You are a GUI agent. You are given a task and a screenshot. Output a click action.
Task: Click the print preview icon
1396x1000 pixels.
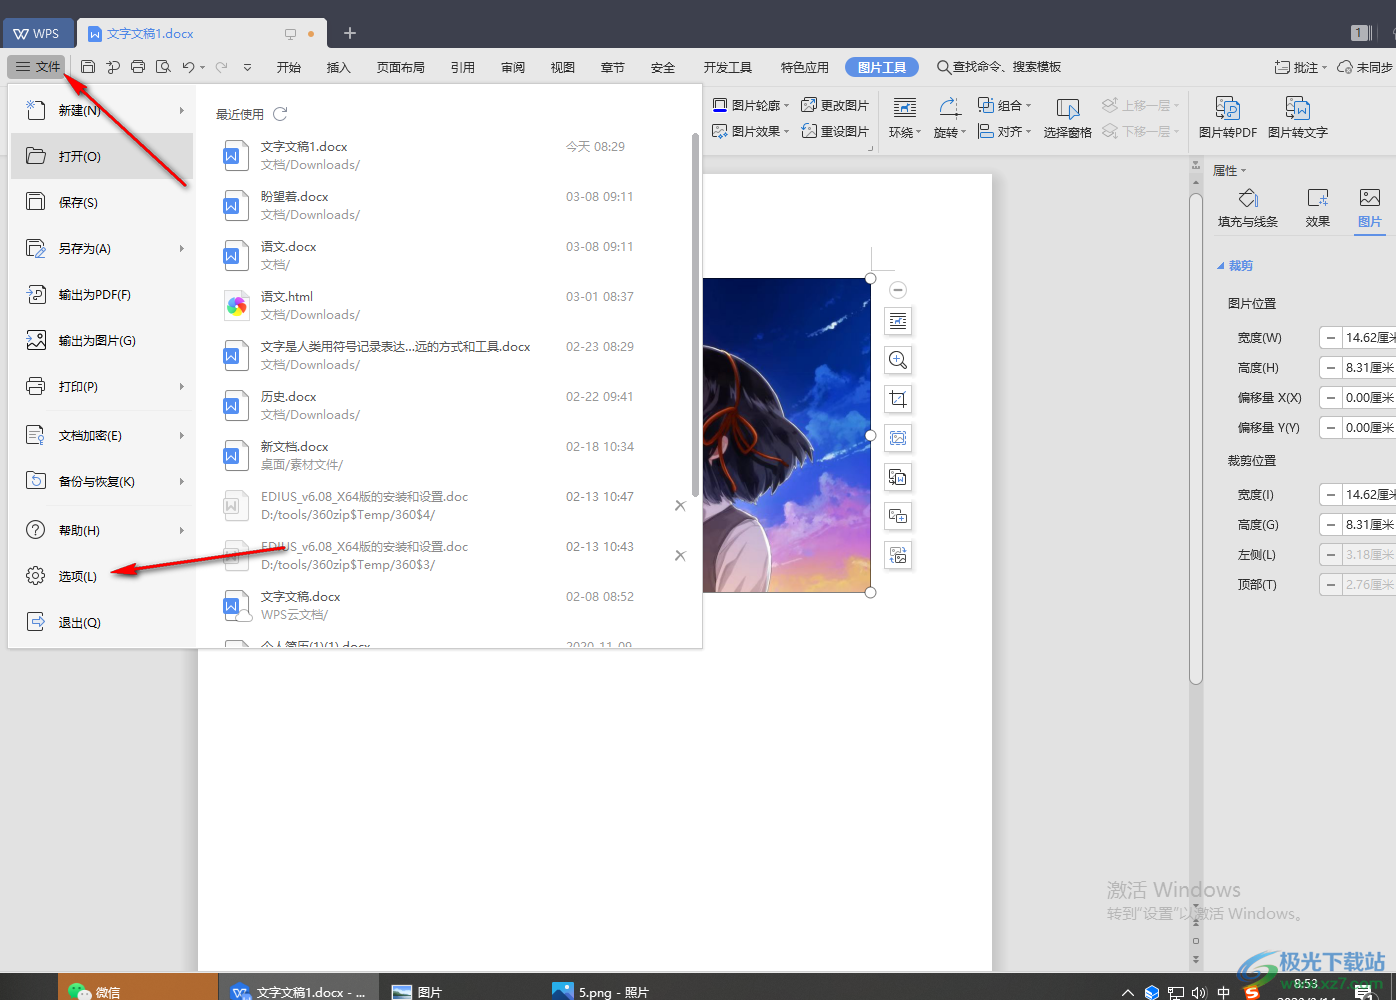[x=163, y=67]
